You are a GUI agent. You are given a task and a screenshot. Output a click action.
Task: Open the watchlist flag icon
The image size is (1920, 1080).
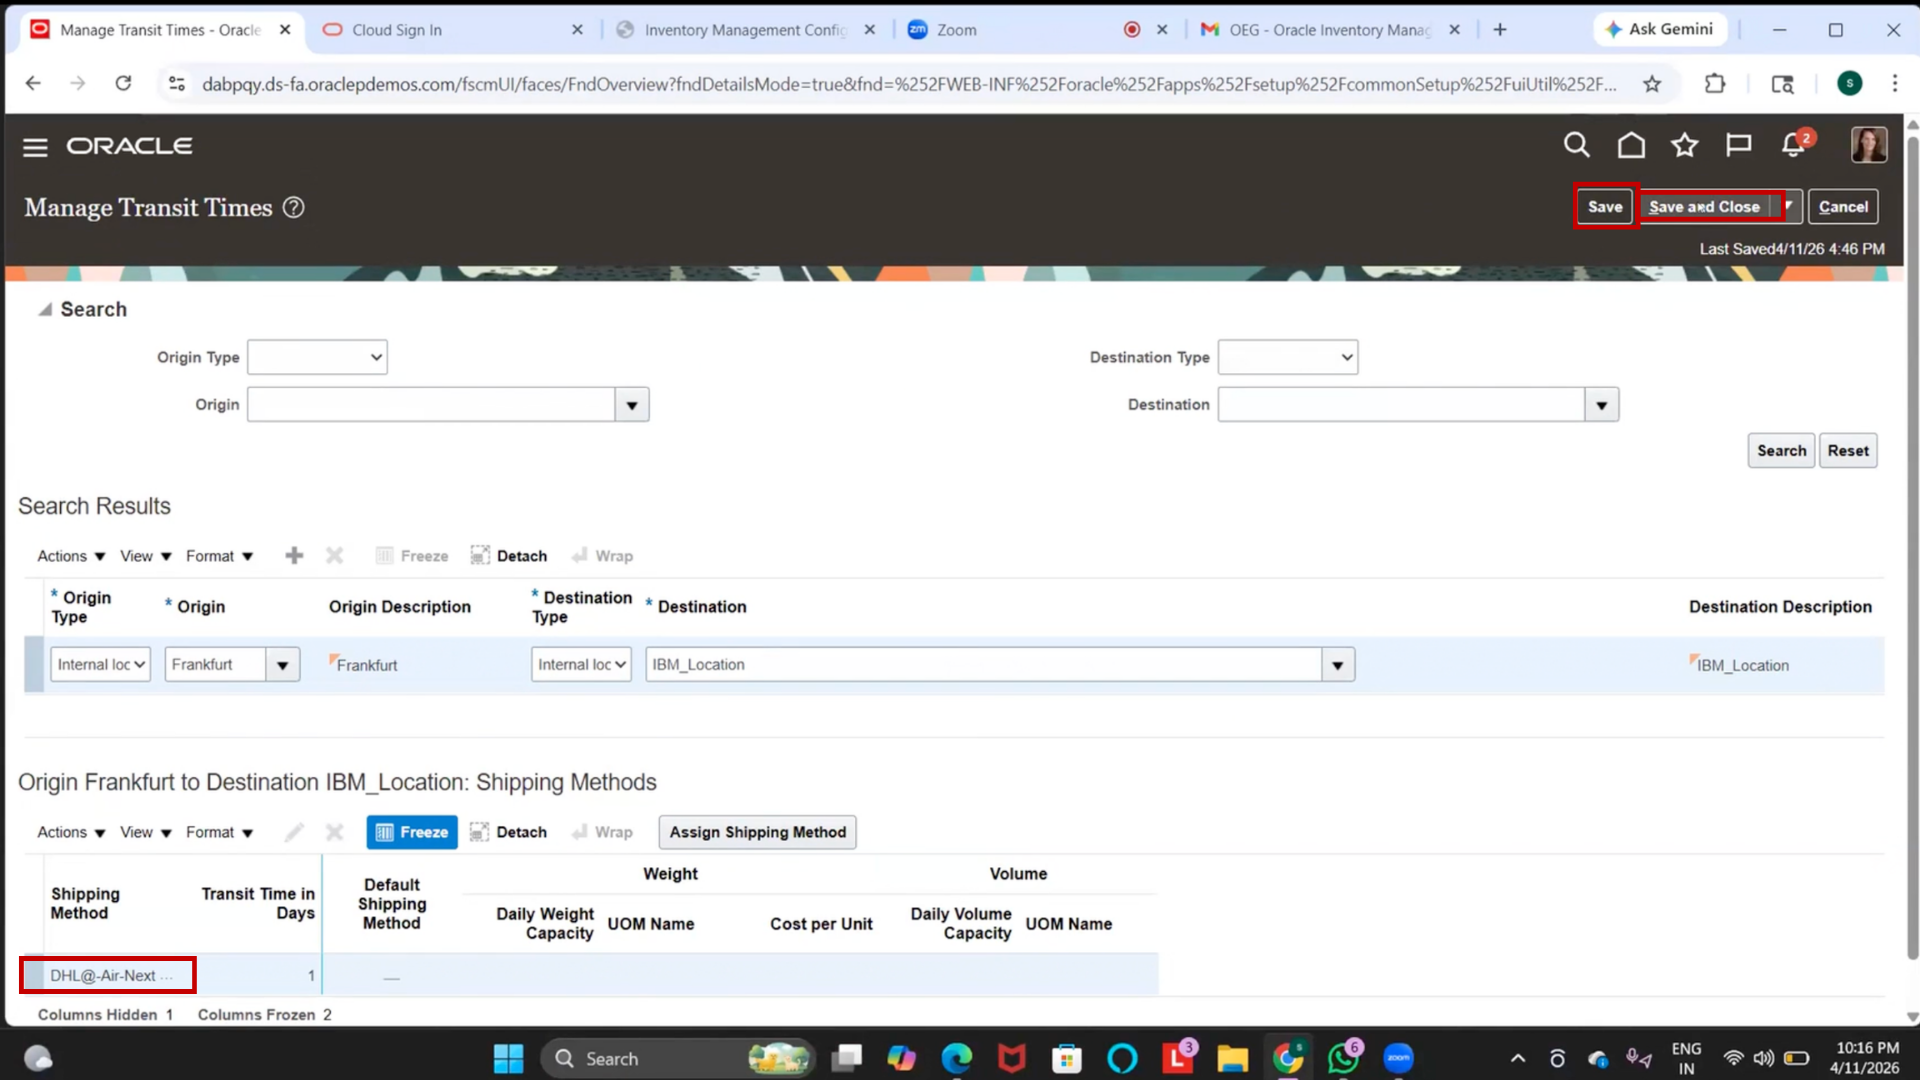pos(1738,146)
